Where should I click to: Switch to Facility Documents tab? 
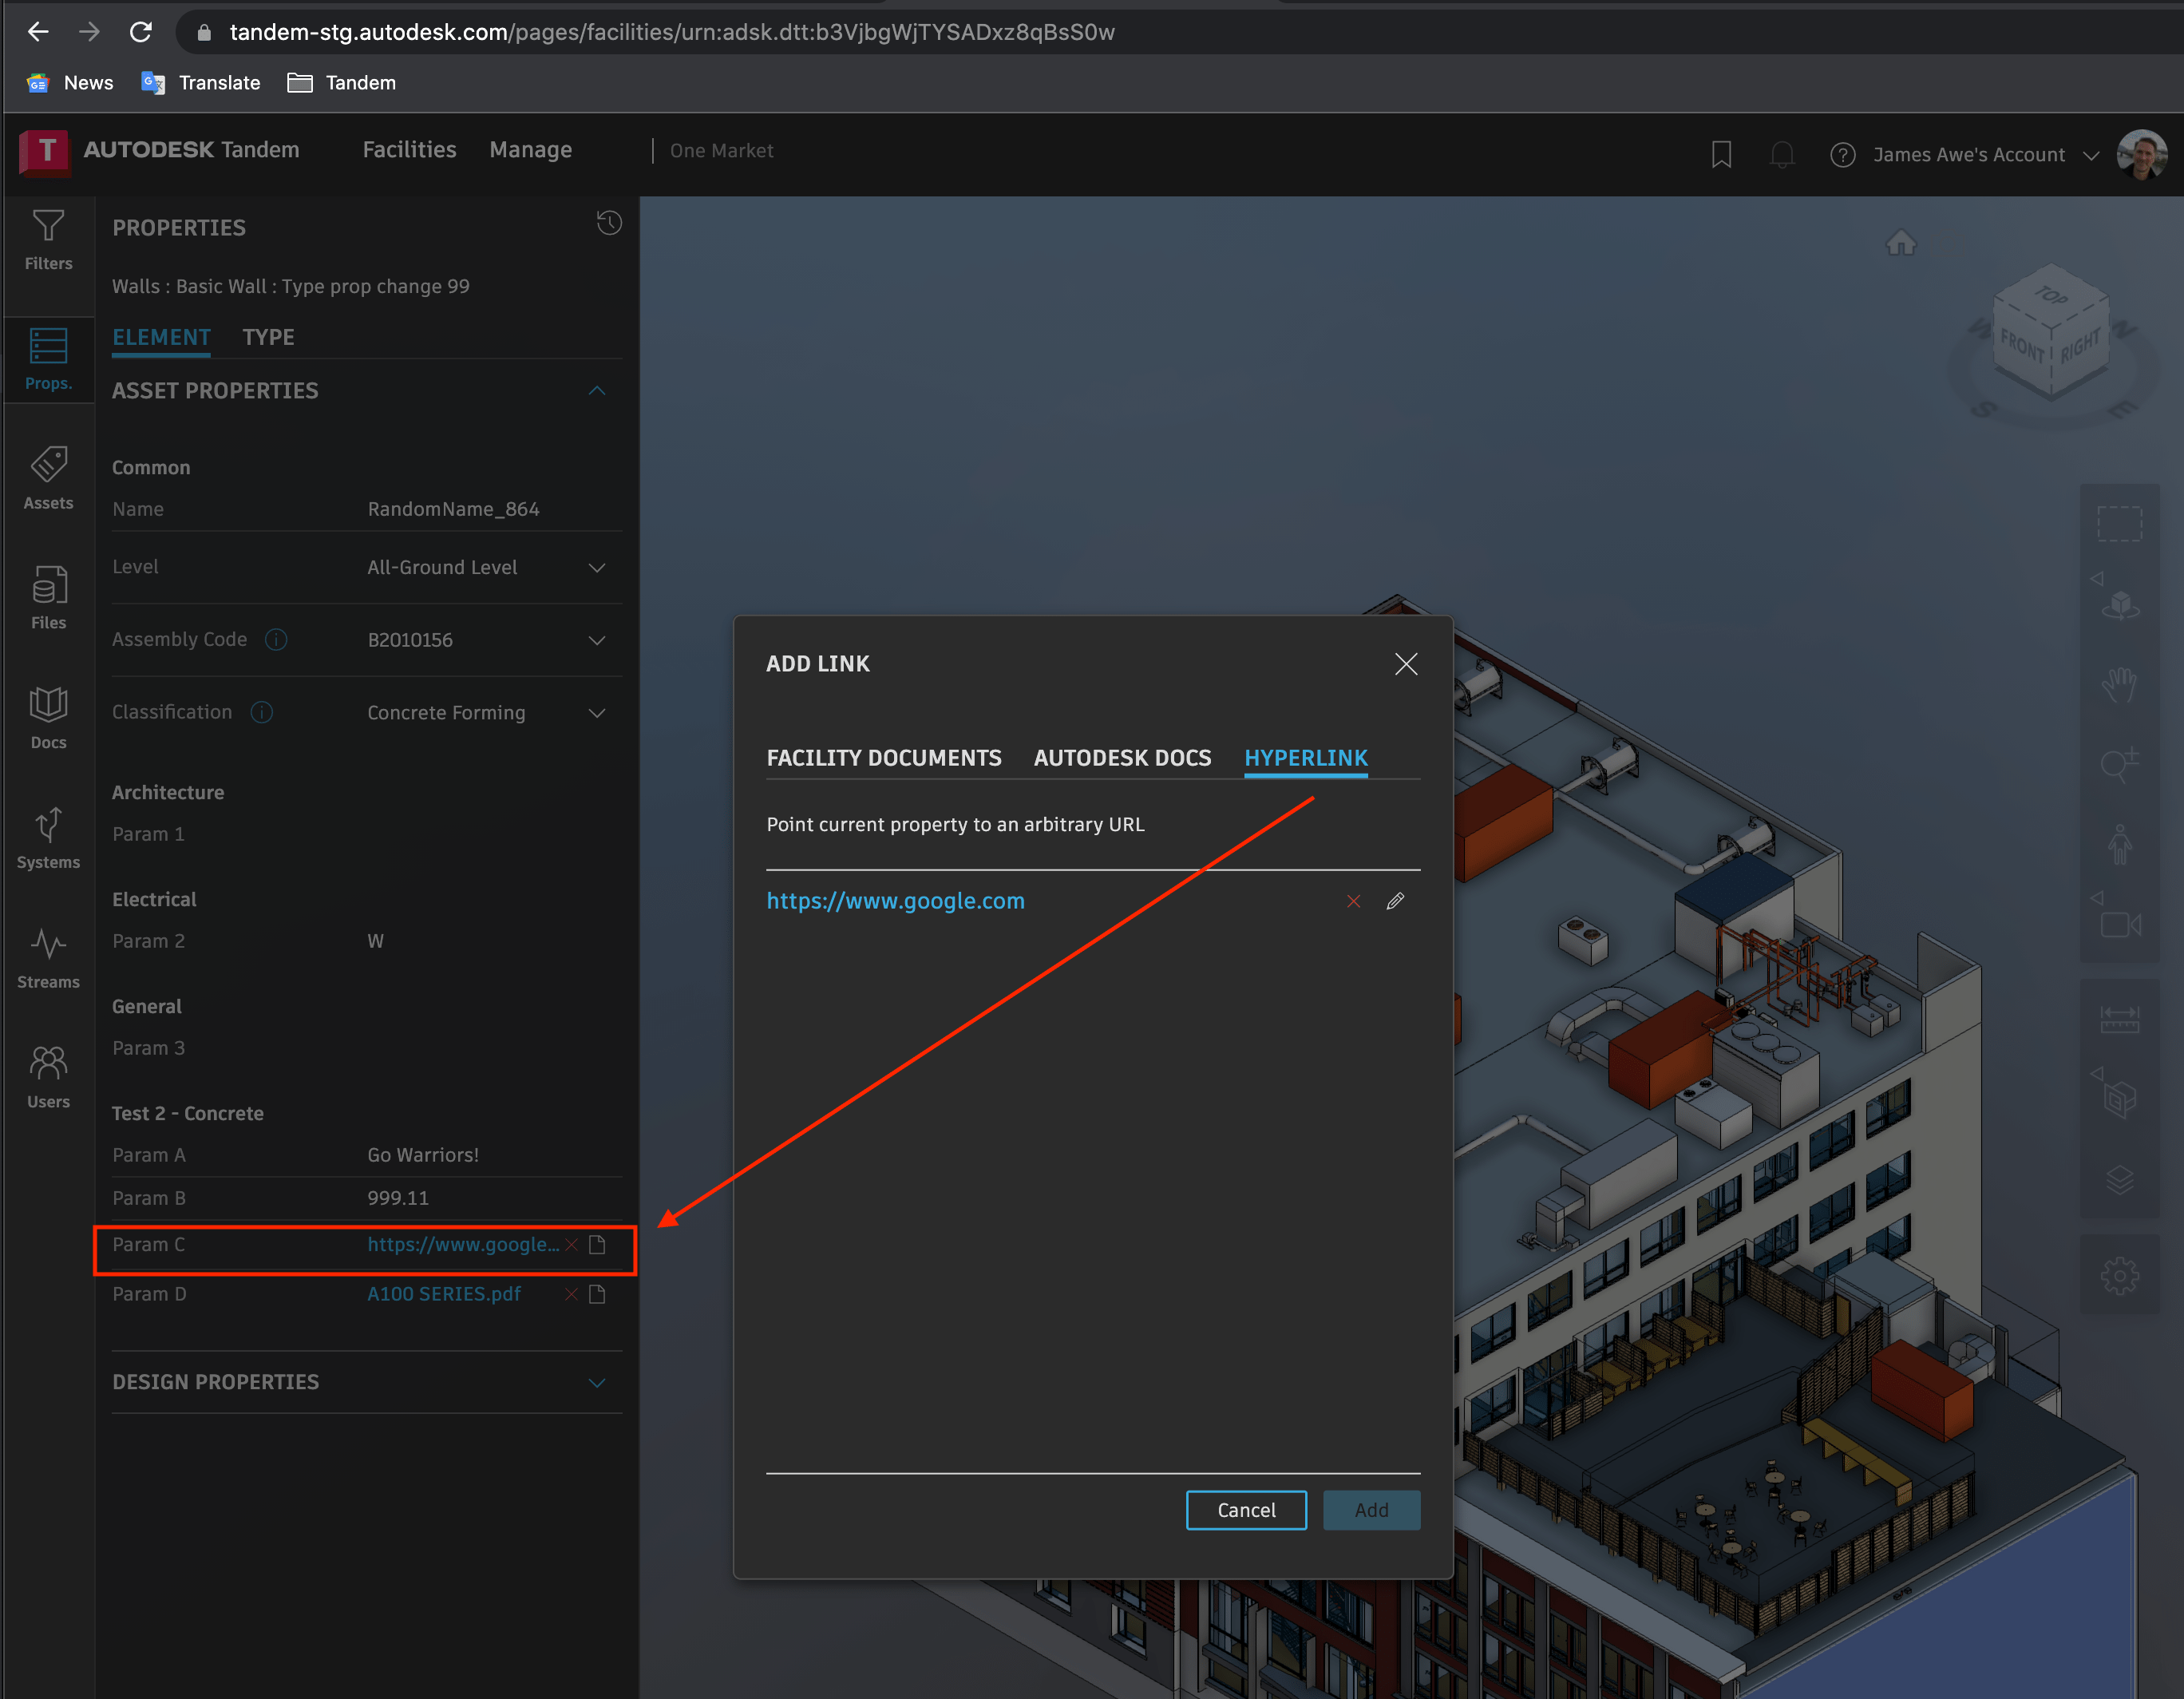point(884,758)
